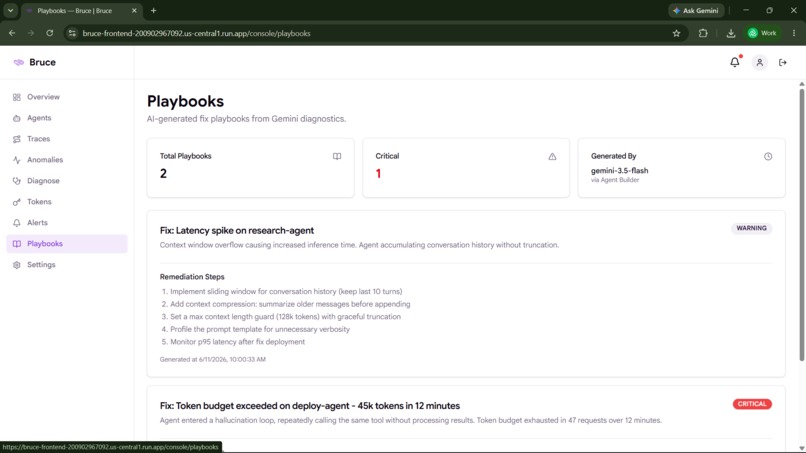
Task: Click the Diagnose stethoscope icon
Action: pyautogui.click(x=16, y=181)
